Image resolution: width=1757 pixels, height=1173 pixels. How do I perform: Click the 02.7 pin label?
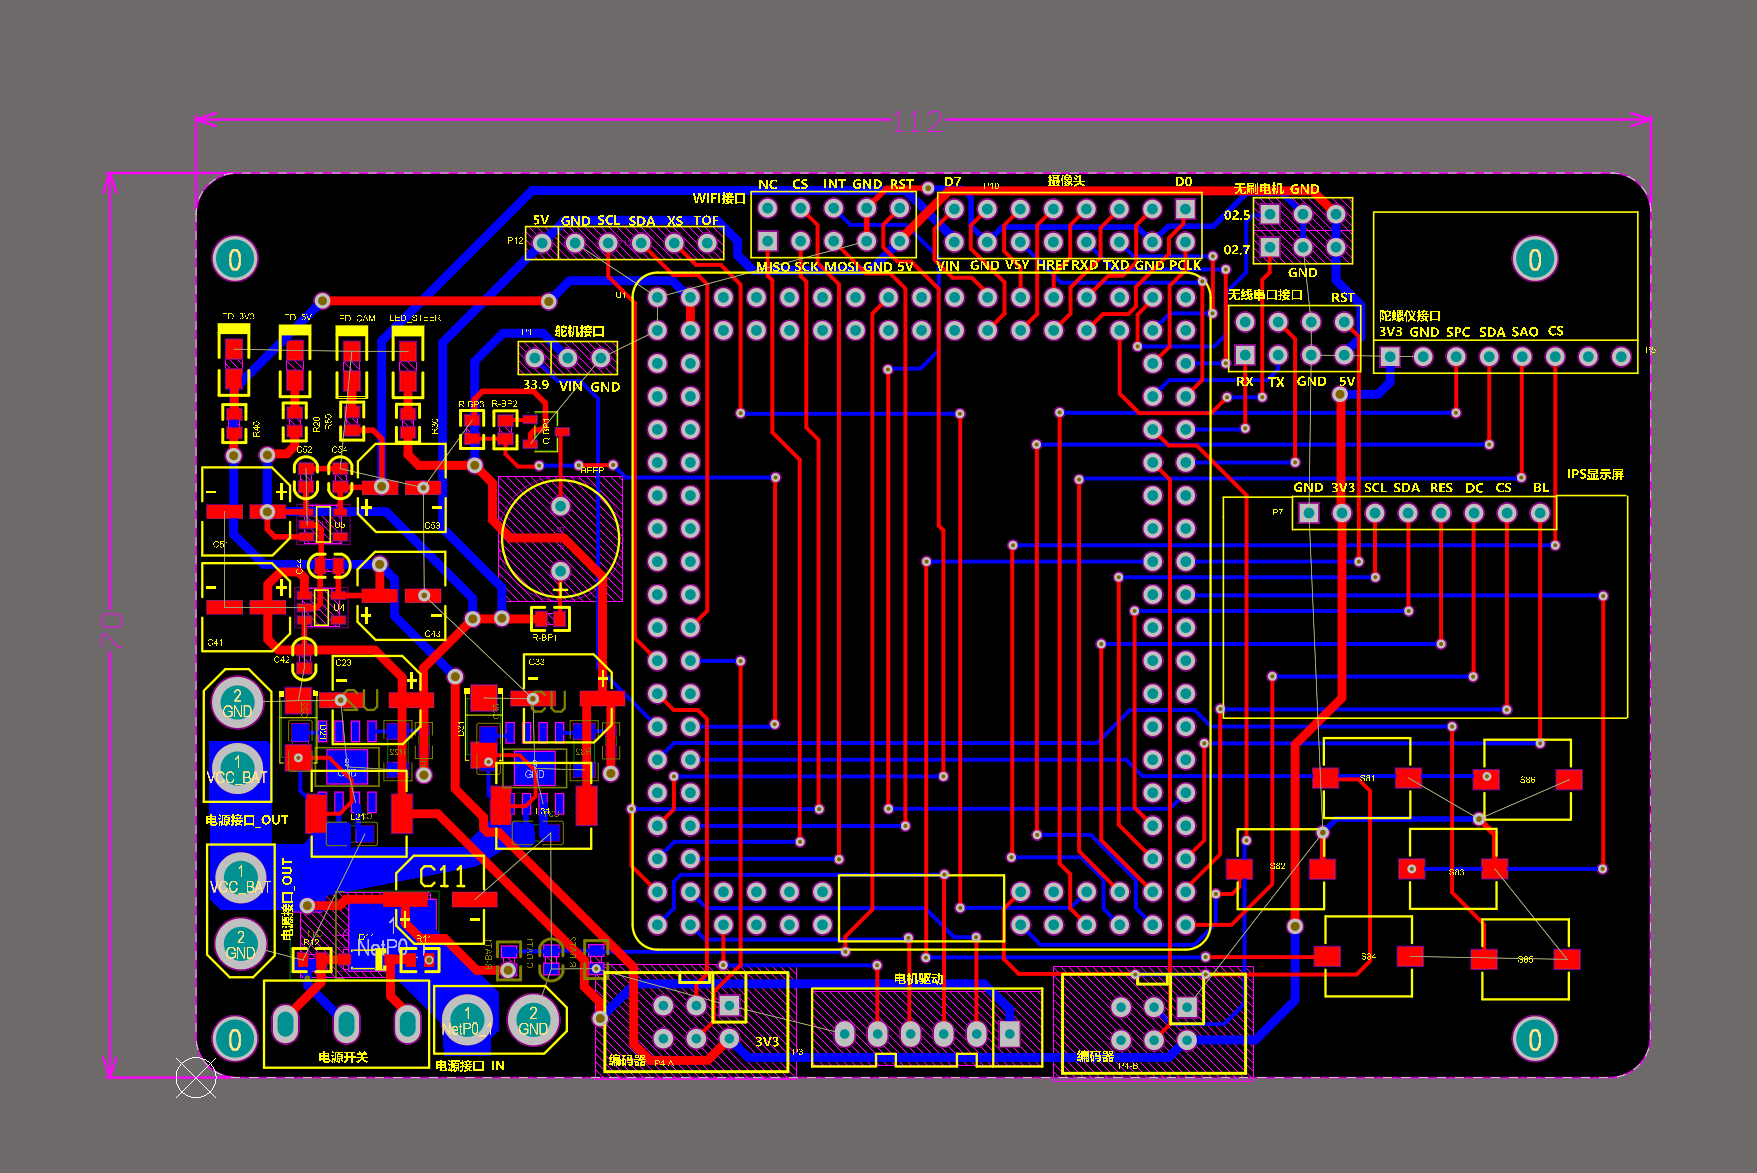[1237, 250]
